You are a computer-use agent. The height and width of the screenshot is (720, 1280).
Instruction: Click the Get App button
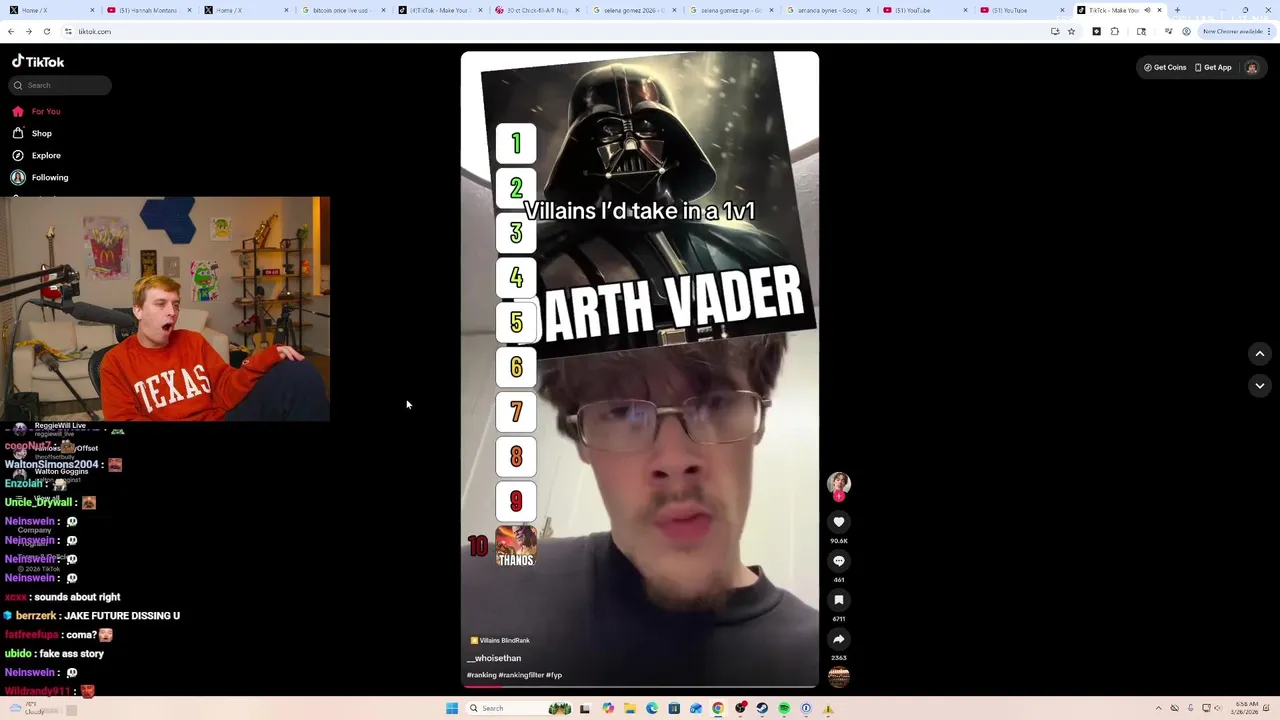coord(1213,67)
